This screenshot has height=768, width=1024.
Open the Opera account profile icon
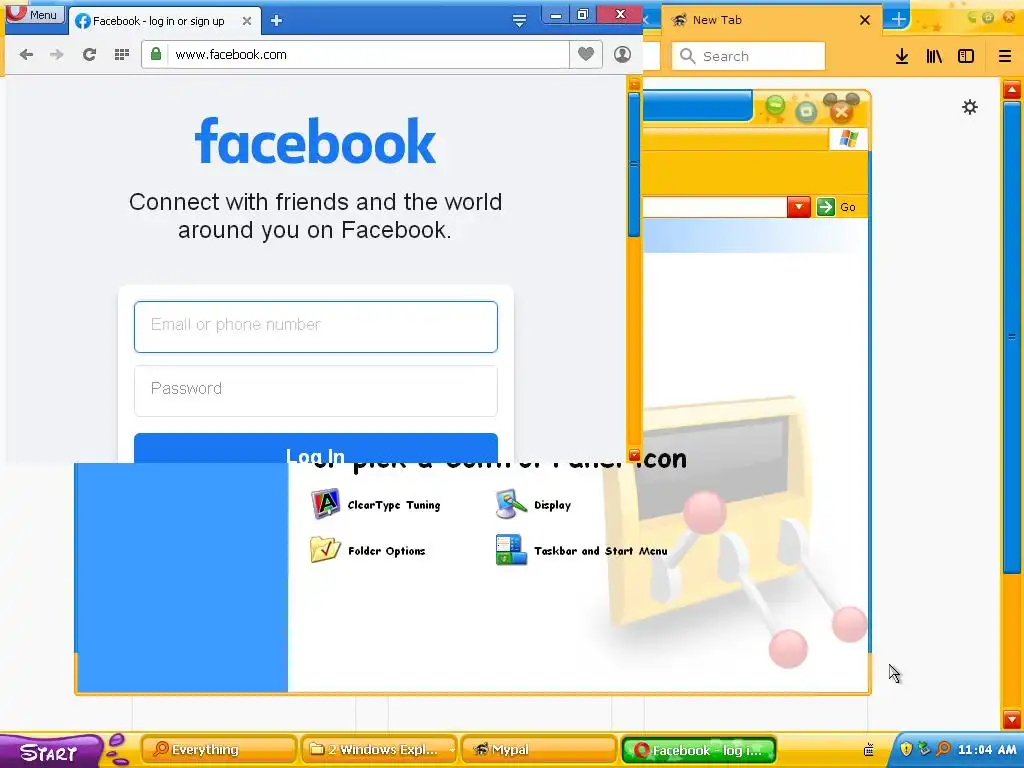click(x=622, y=54)
